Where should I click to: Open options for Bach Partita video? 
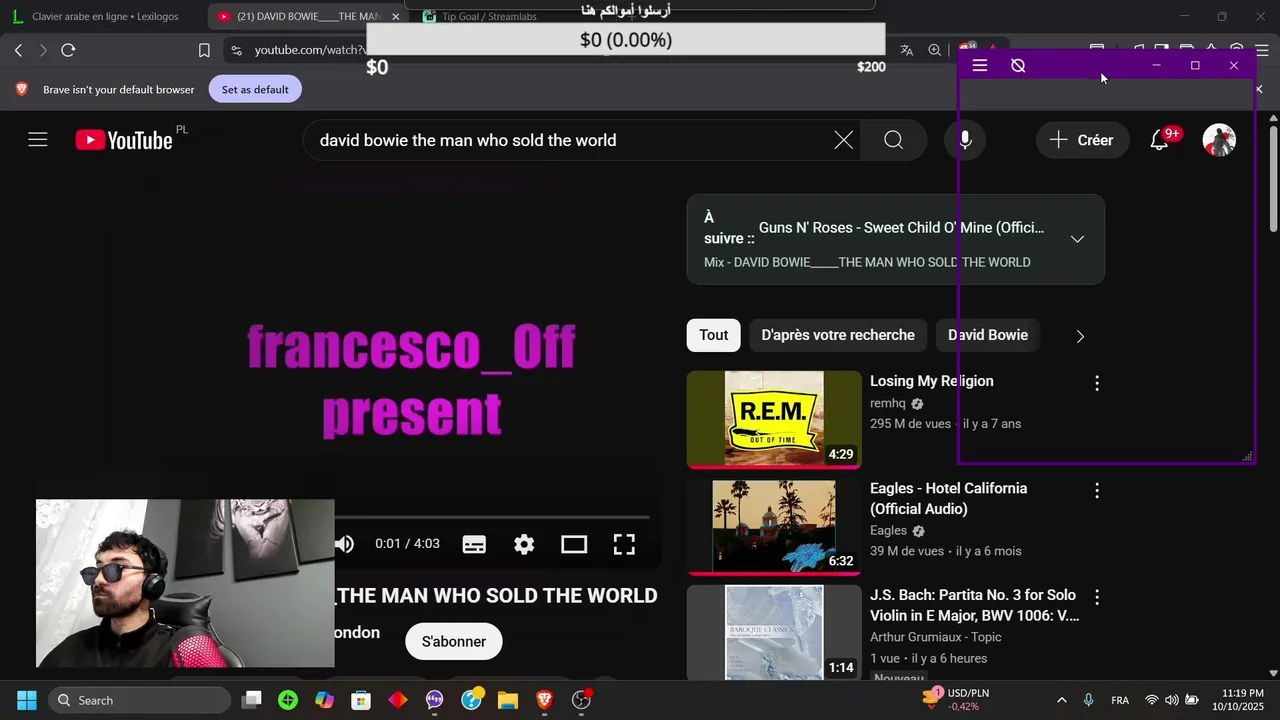tap(1097, 597)
